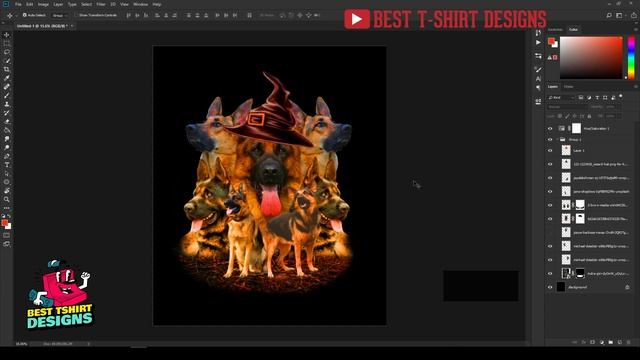Toggle layer filtering on/off switch
The image size is (640, 360).
click(x=621, y=97)
